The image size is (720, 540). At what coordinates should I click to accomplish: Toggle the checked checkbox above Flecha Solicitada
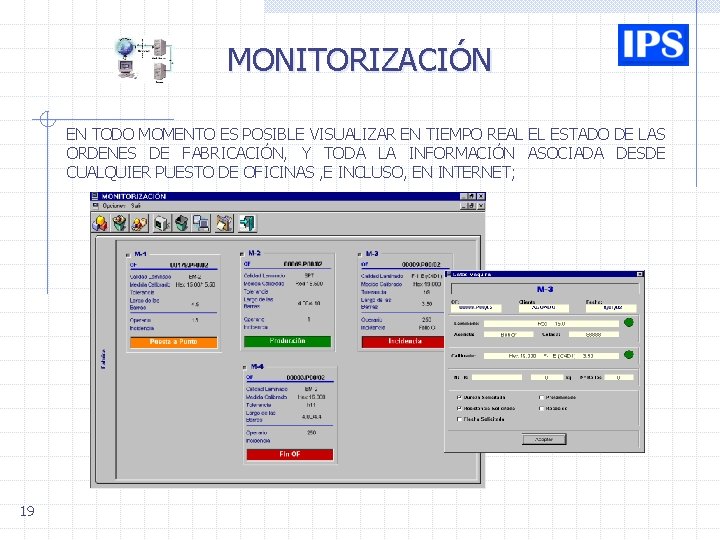pos(459,408)
